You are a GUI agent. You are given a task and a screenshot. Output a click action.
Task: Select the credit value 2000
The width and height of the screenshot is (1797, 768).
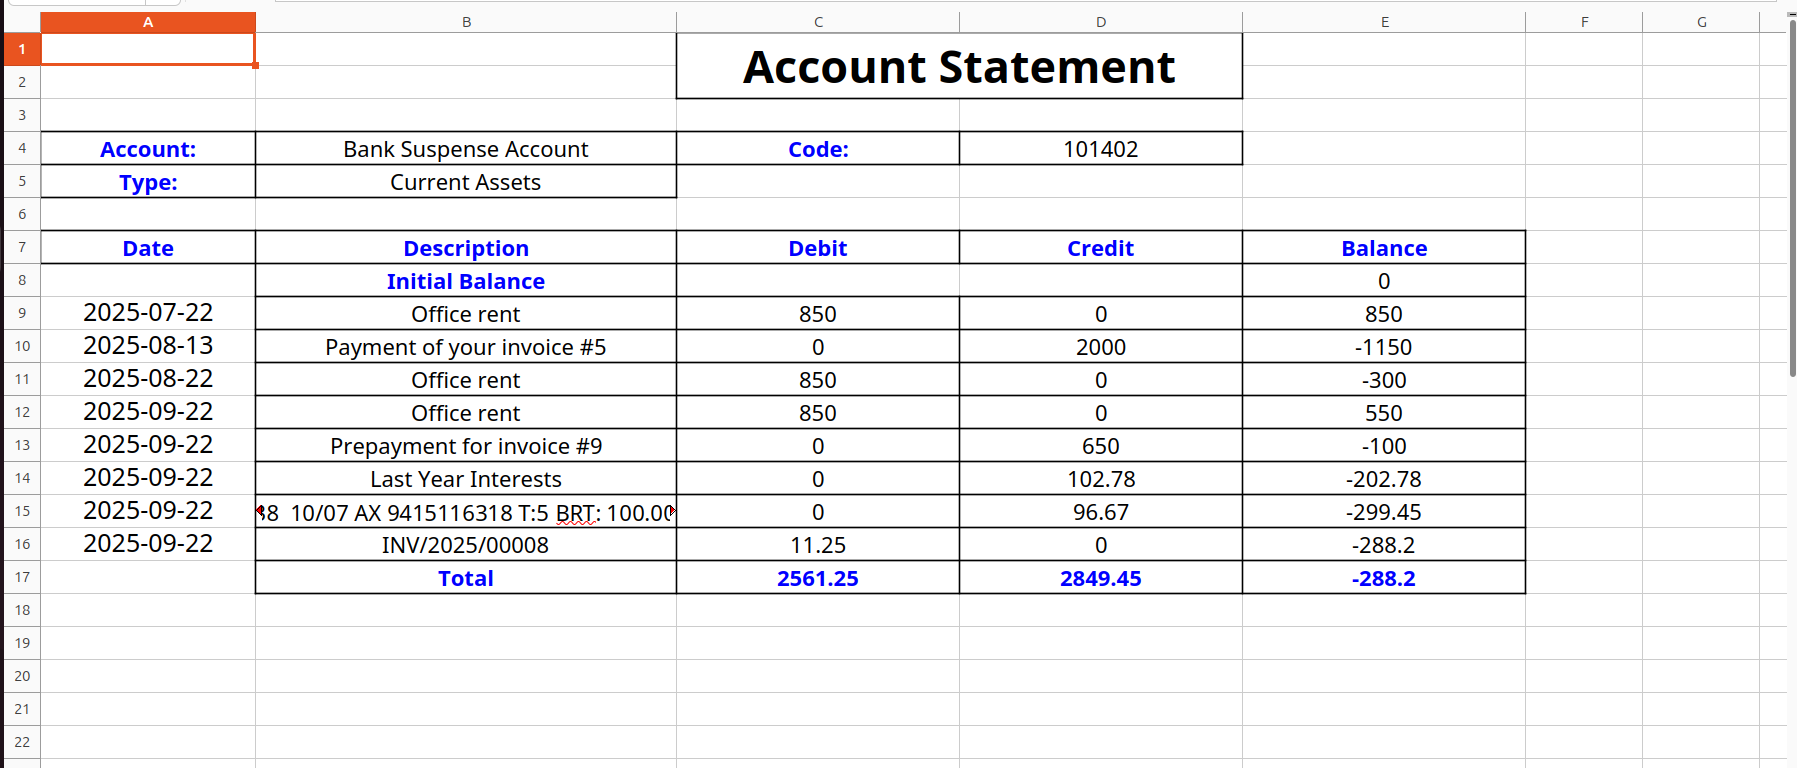point(1101,346)
